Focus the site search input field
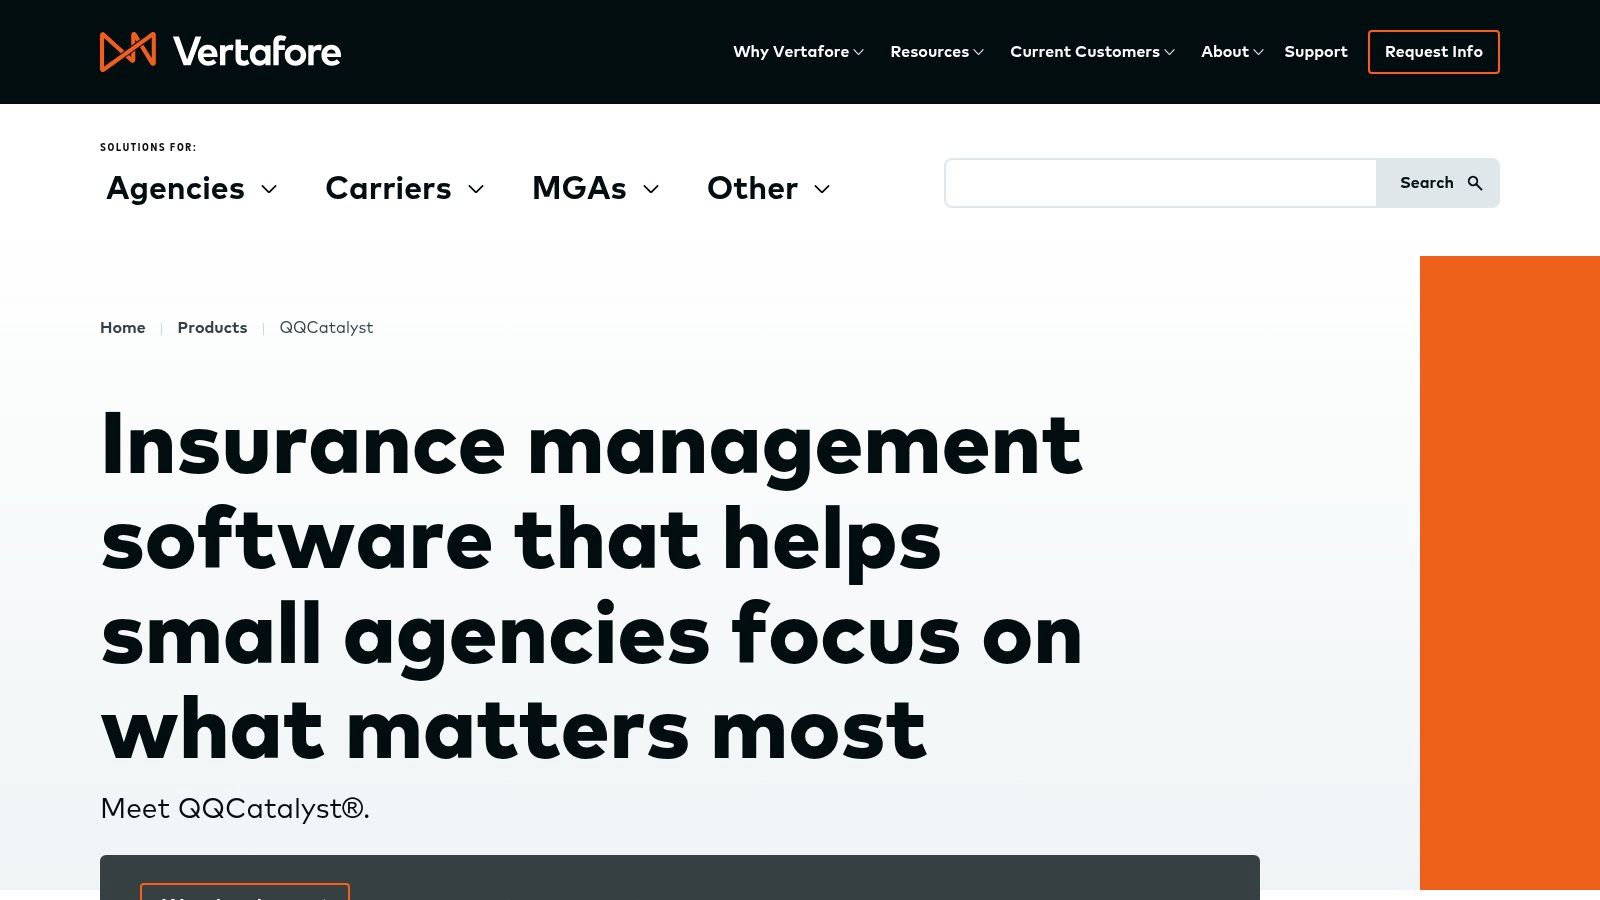This screenshot has width=1600, height=900. click(x=1161, y=183)
